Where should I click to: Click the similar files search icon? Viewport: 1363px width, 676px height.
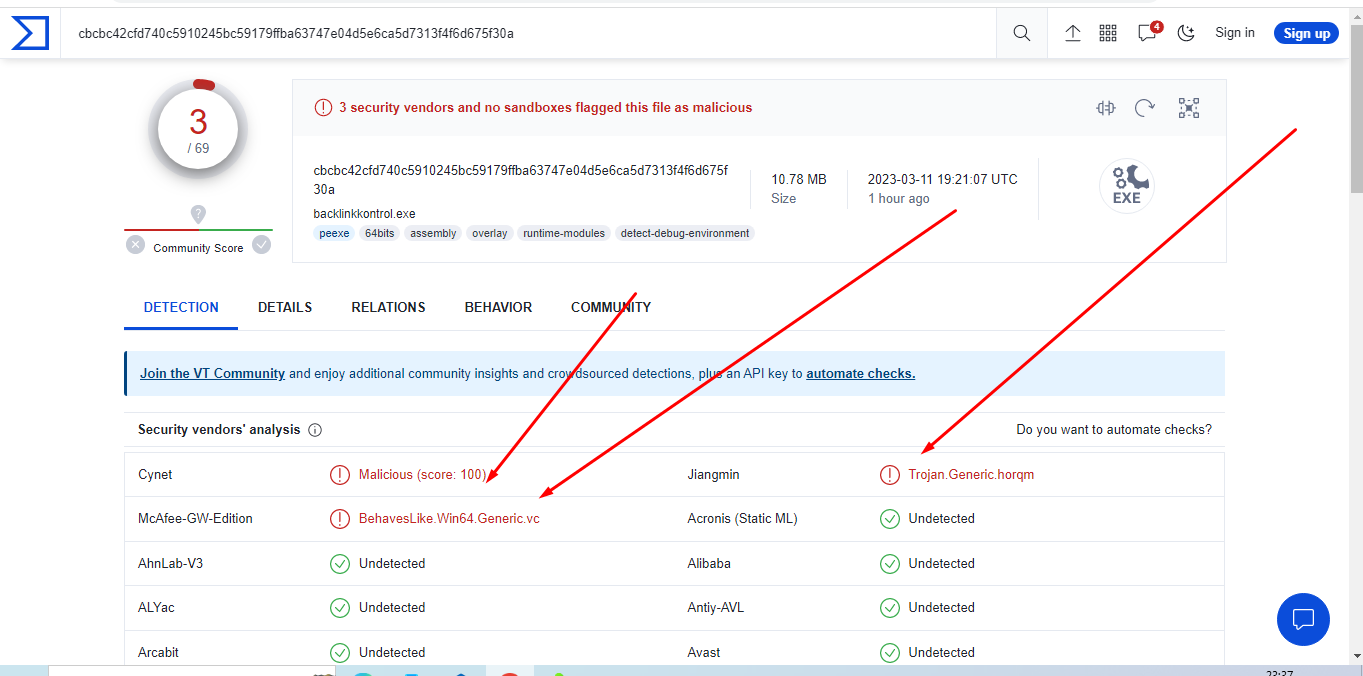pyautogui.click(x=1105, y=108)
